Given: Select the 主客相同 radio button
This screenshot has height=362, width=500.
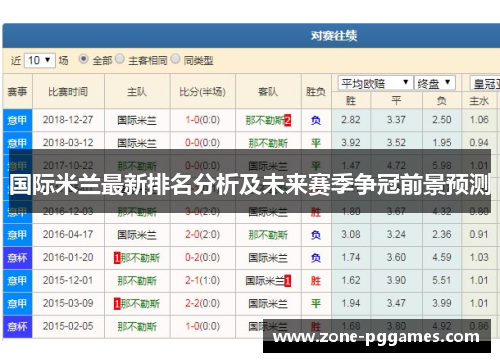Looking at the screenshot, I should [120, 59].
